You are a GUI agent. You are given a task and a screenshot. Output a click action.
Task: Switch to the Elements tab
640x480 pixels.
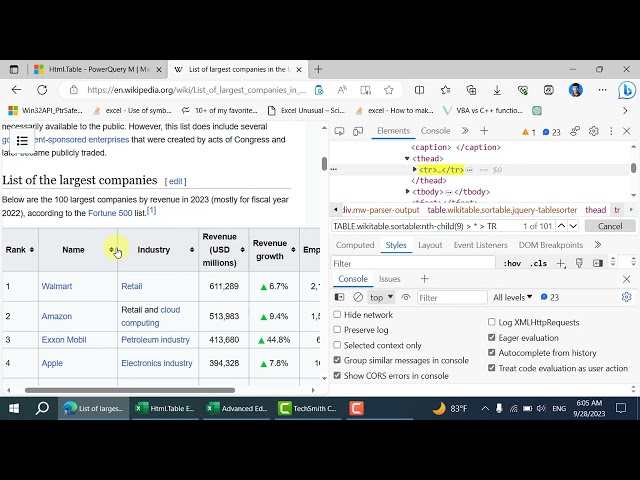click(x=393, y=131)
